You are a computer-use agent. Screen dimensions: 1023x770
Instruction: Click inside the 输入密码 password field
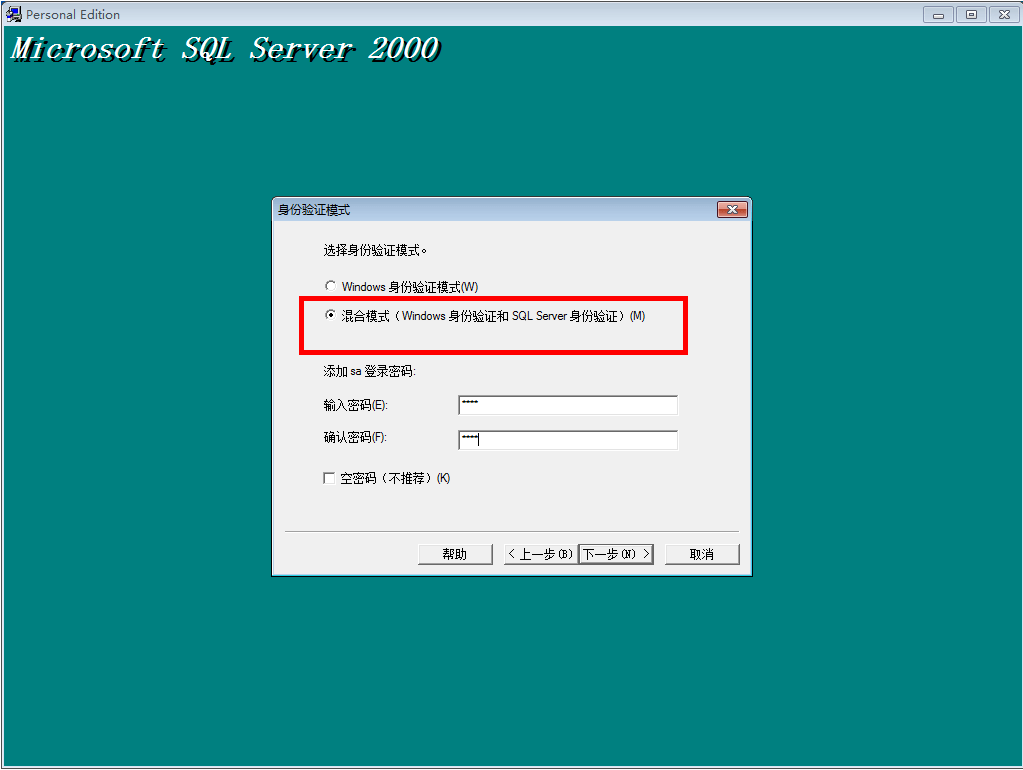coord(567,404)
